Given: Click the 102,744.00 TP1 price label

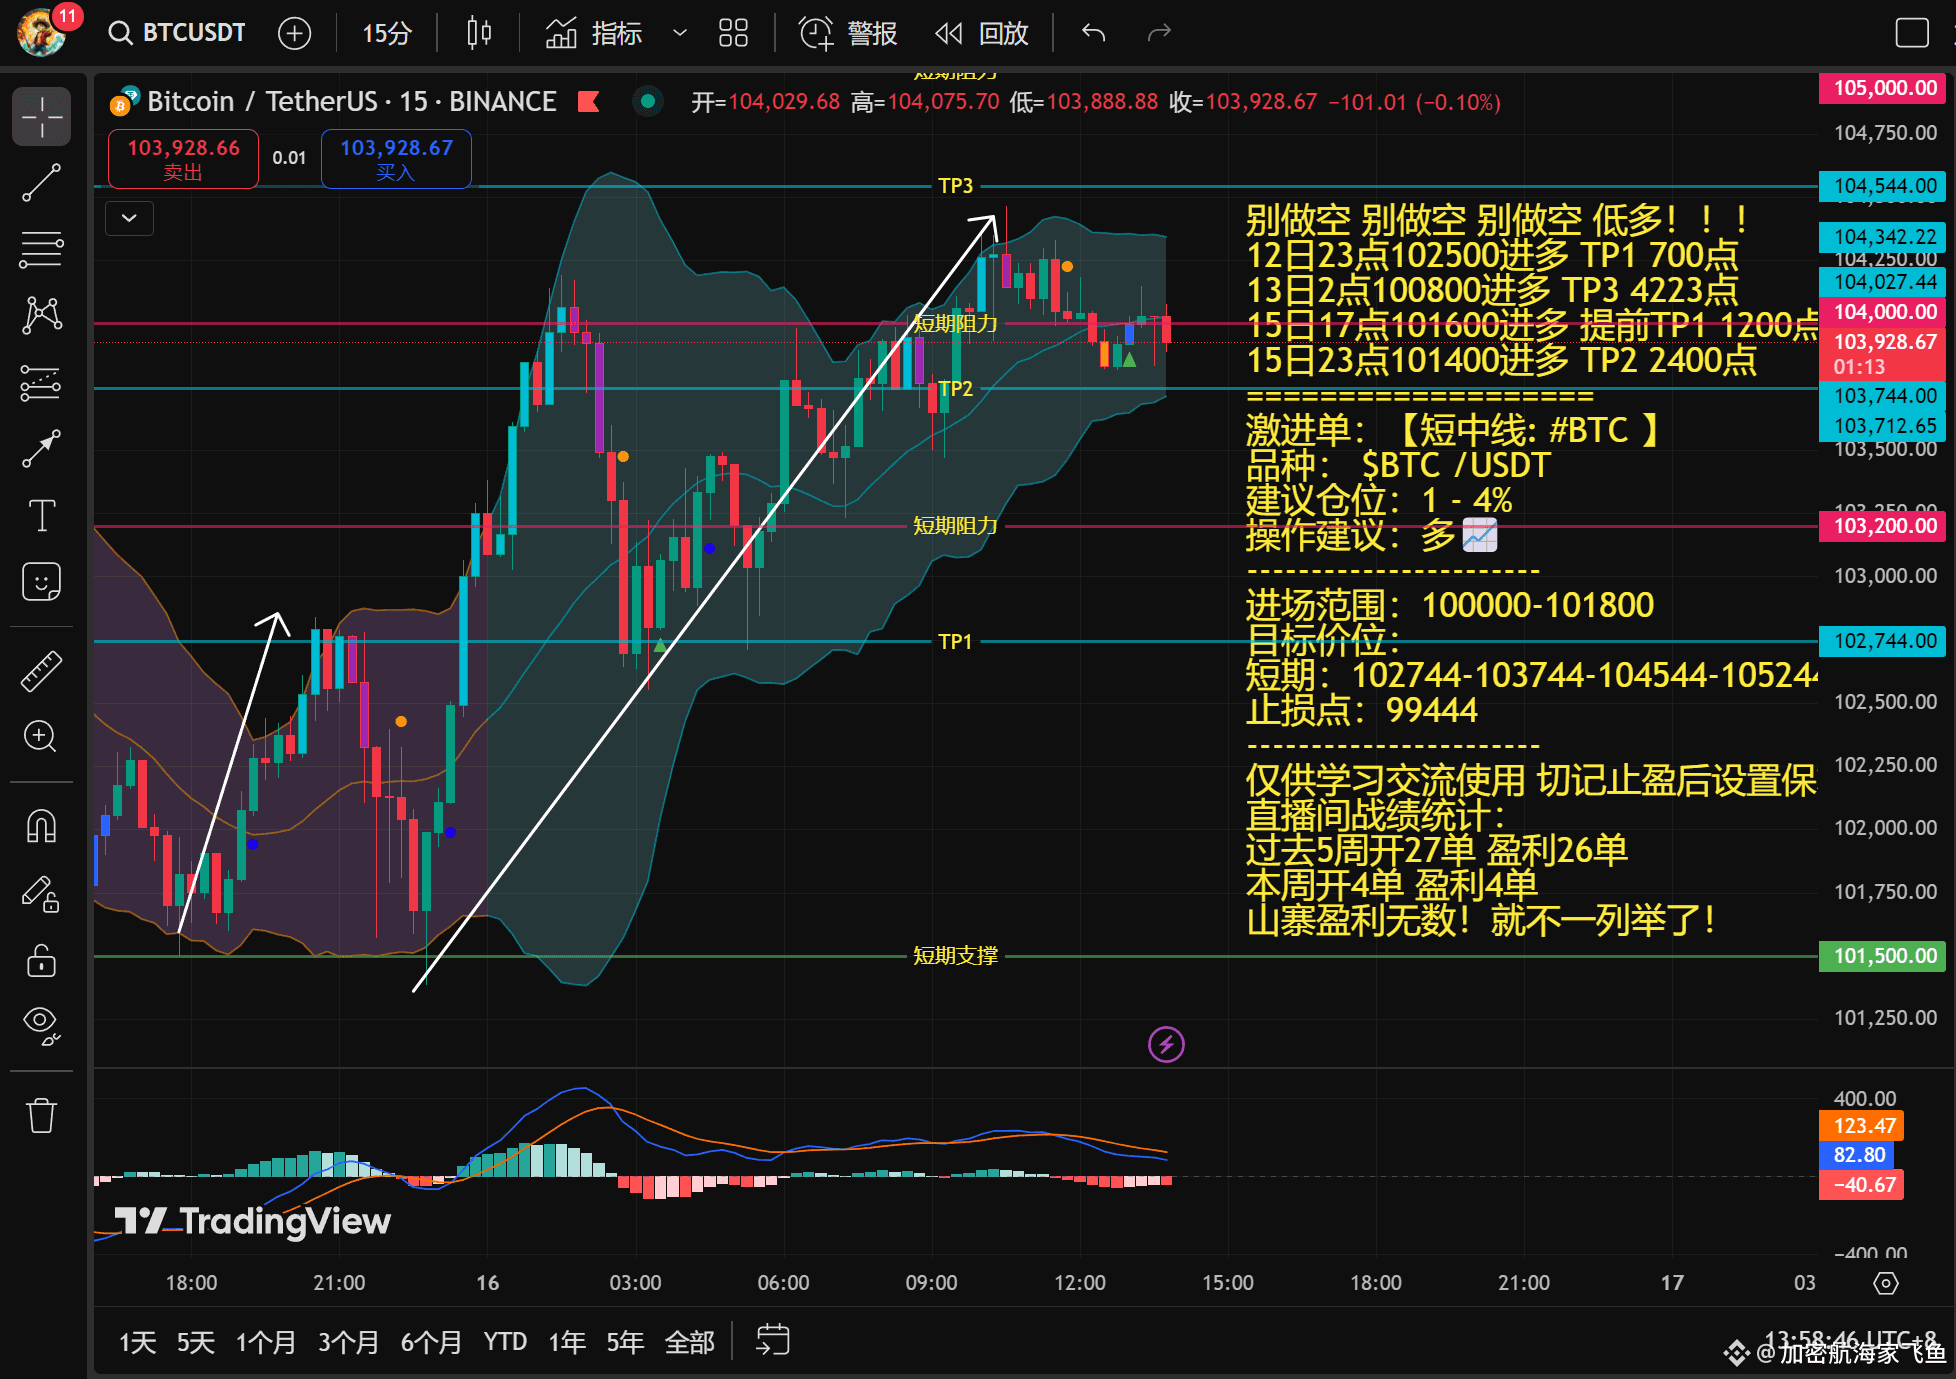Looking at the screenshot, I should (1883, 641).
